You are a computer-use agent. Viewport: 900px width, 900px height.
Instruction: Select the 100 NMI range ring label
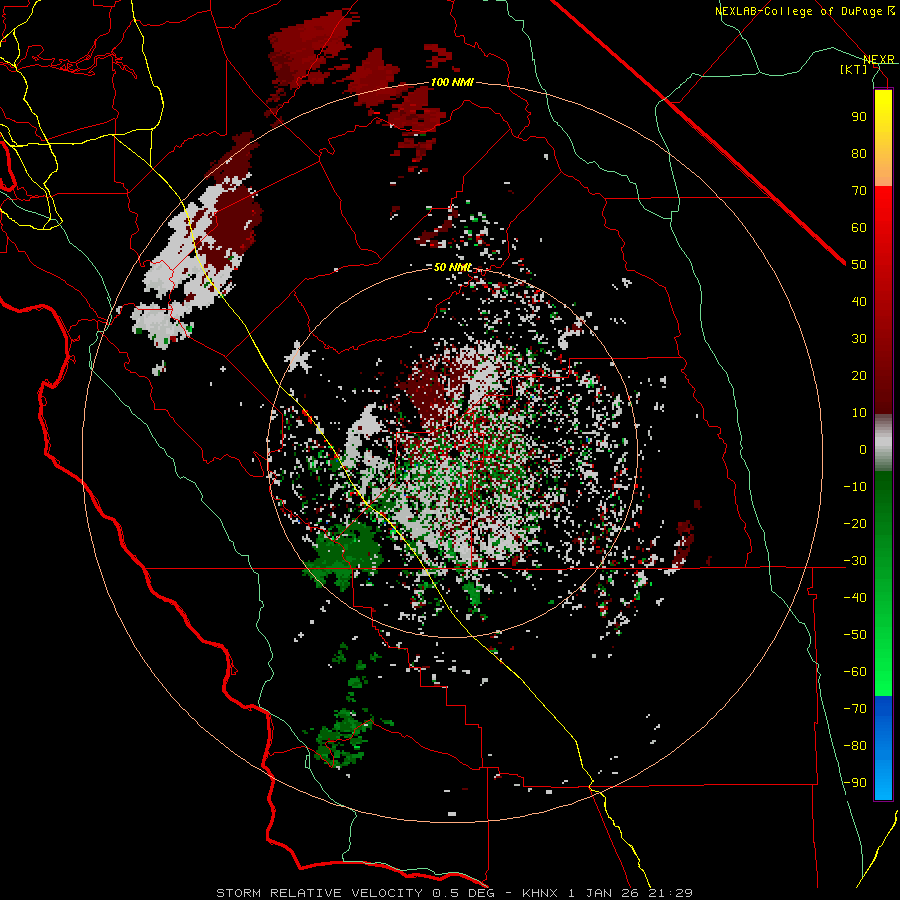tap(452, 82)
